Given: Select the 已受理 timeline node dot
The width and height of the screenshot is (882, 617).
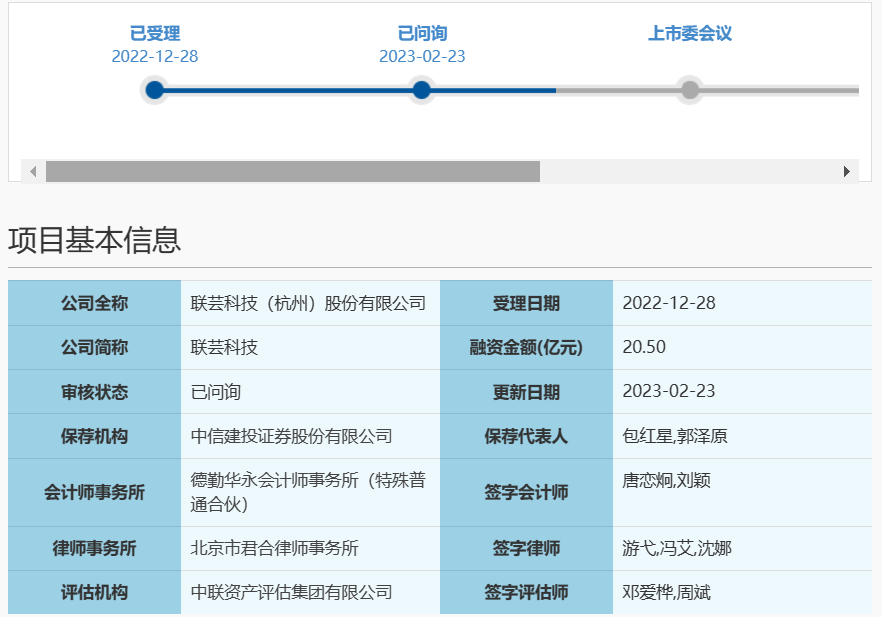Looking at the screenshot, I should click(x=154, y=90).
